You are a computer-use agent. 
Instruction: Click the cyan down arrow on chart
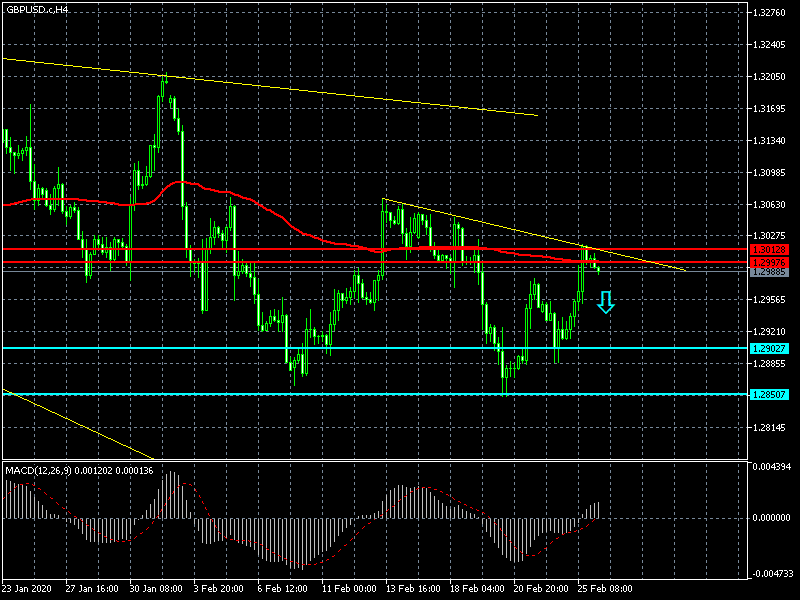(x=606, y=302)
